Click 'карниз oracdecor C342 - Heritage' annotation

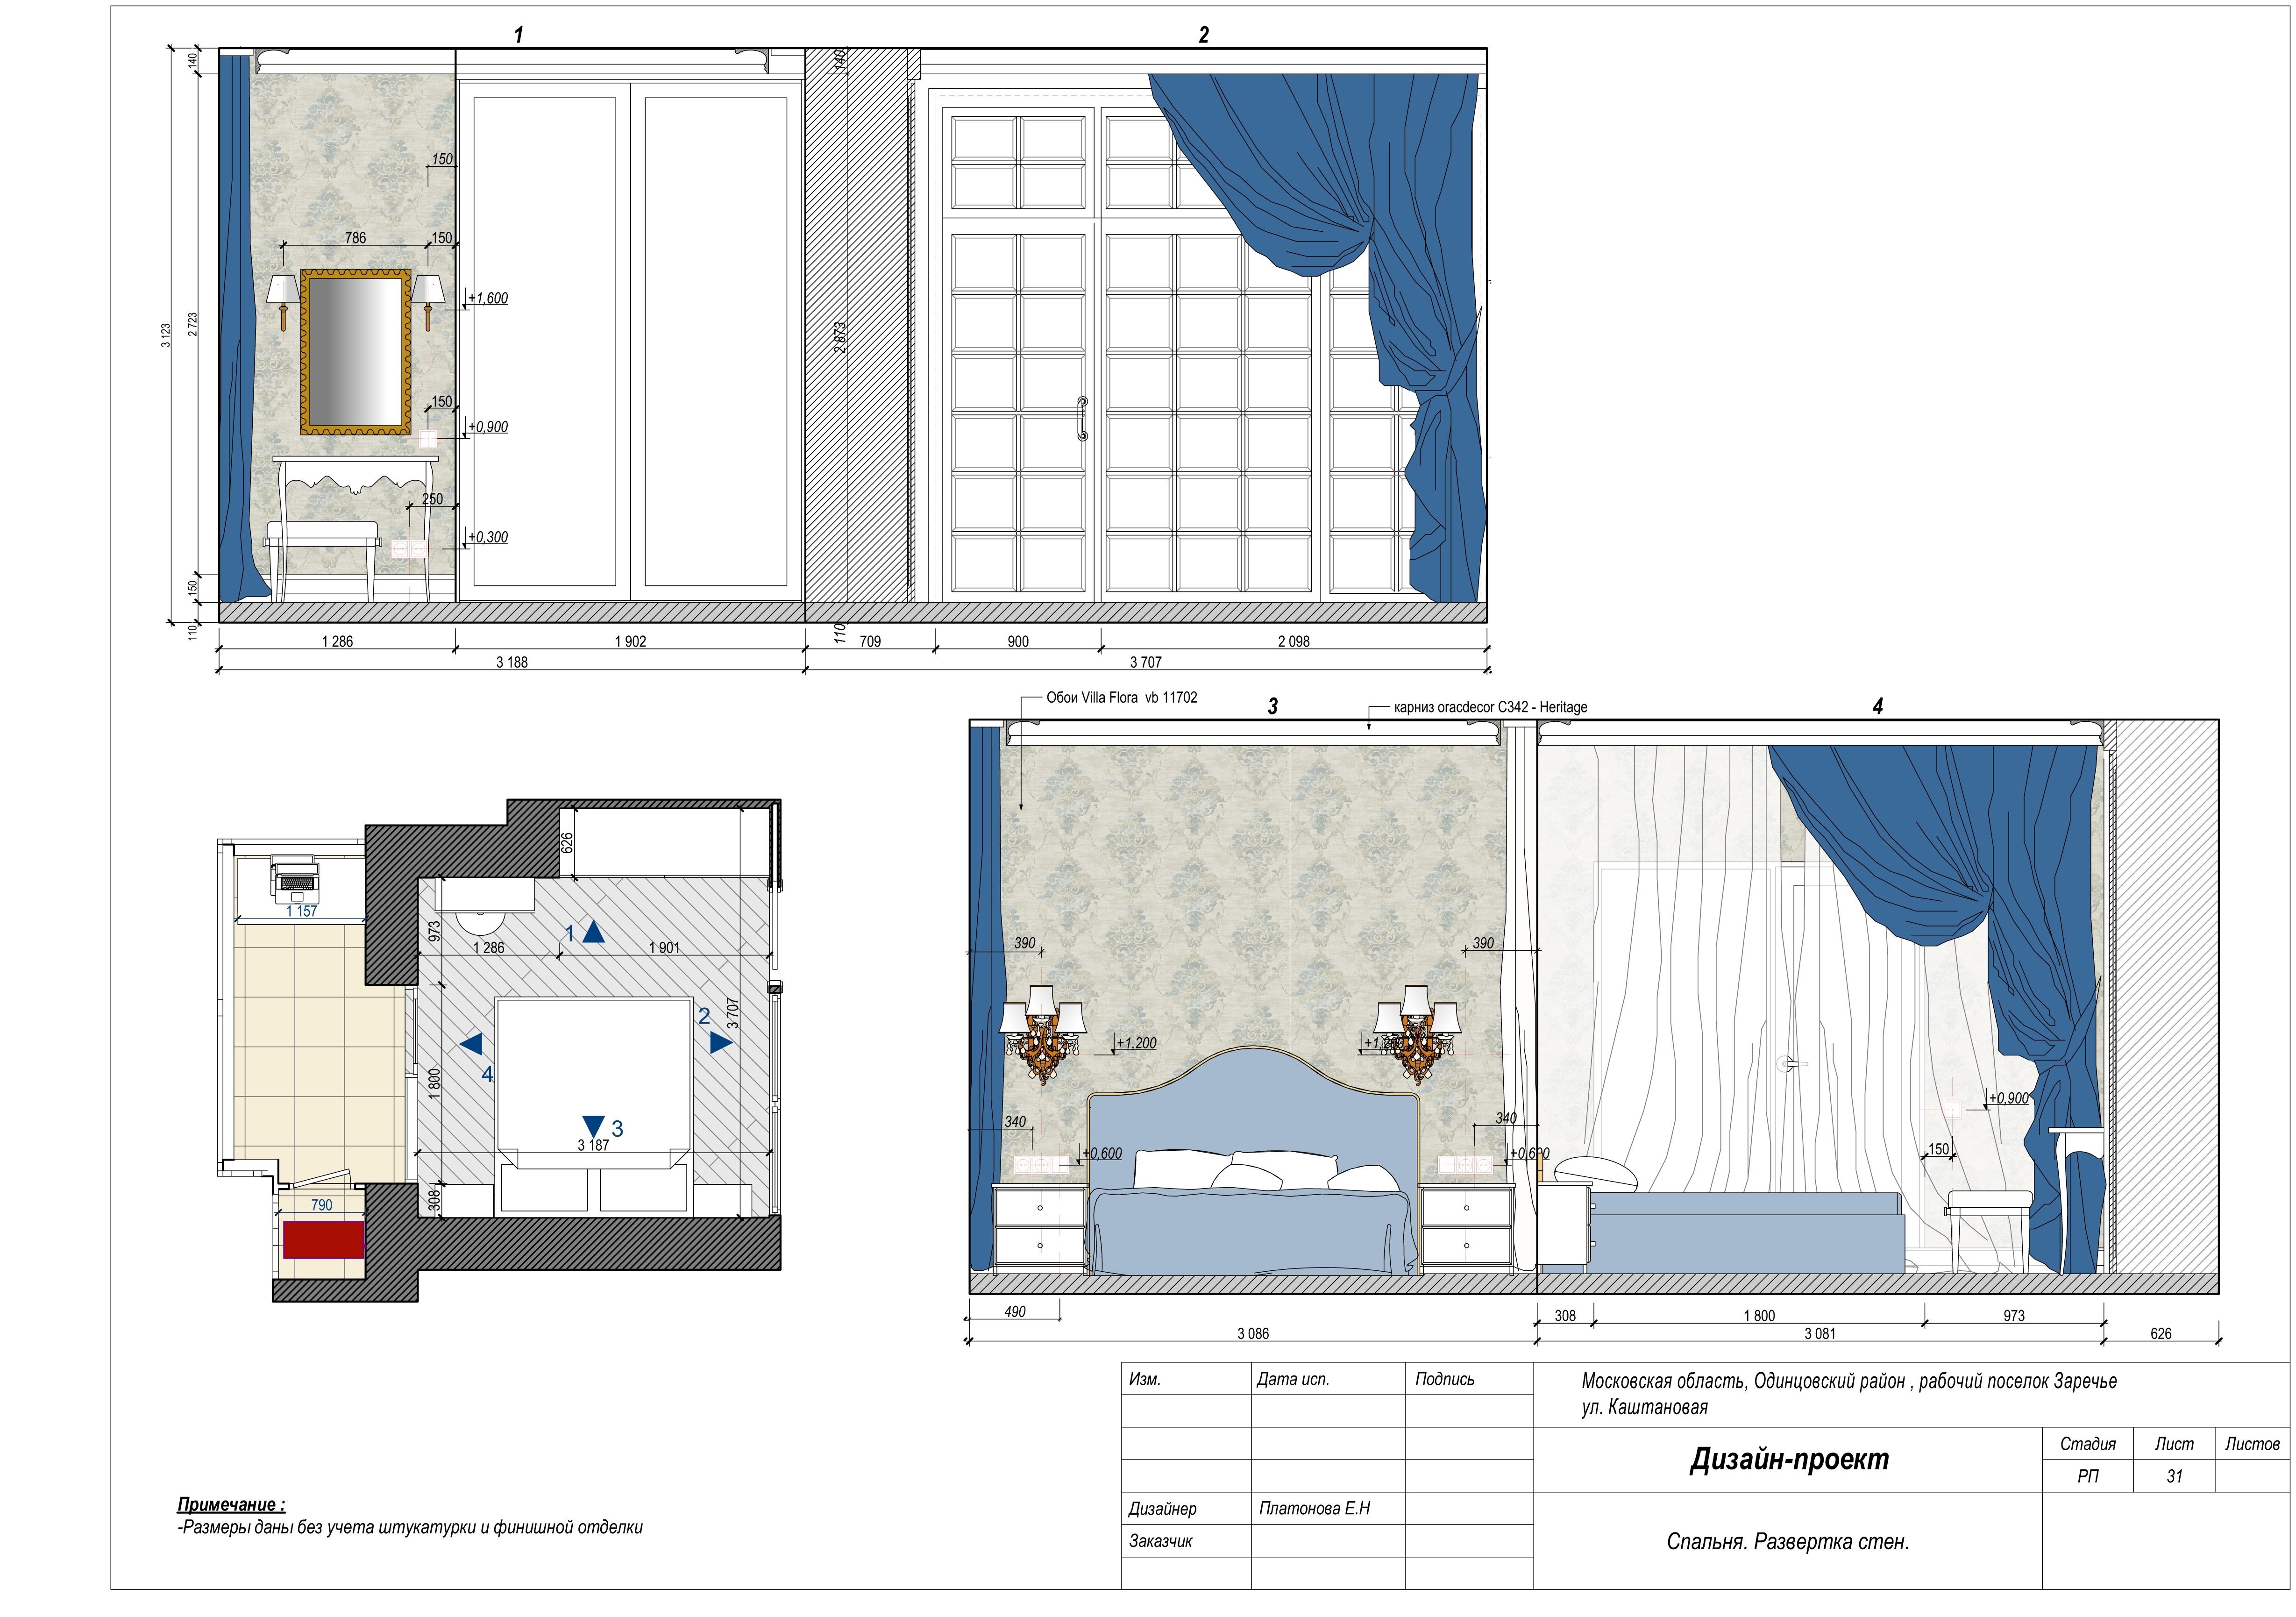click(1490, 707)
